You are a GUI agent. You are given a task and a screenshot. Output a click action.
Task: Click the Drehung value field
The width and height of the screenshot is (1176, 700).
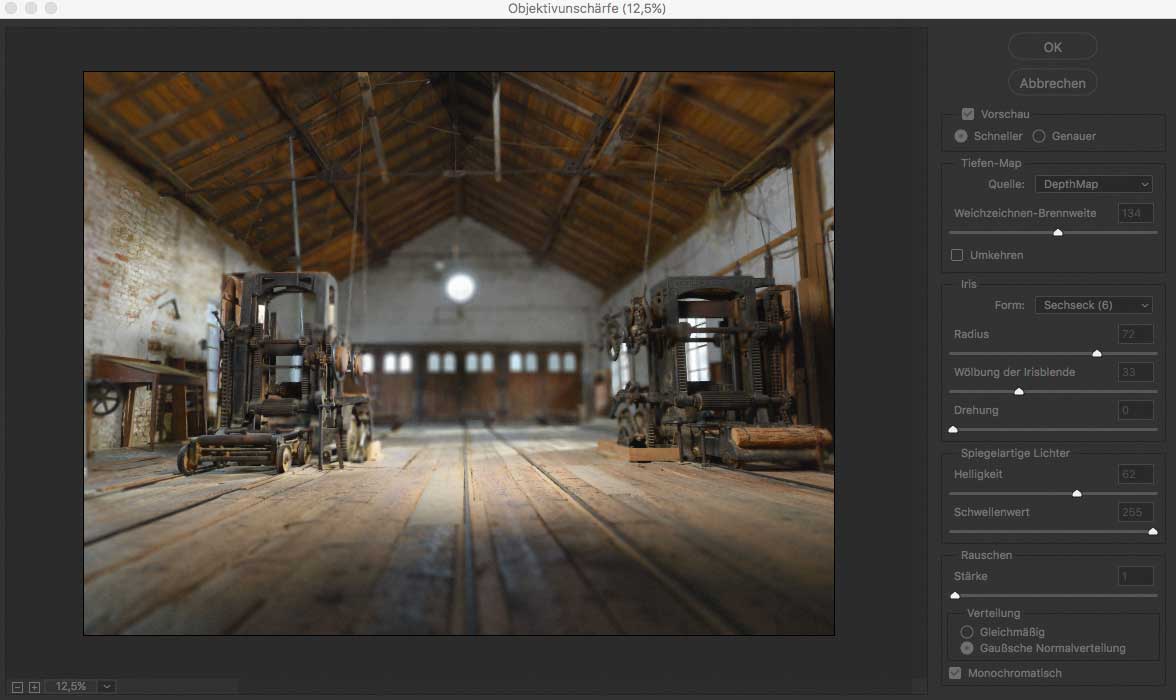click(x=1136, y=410)
